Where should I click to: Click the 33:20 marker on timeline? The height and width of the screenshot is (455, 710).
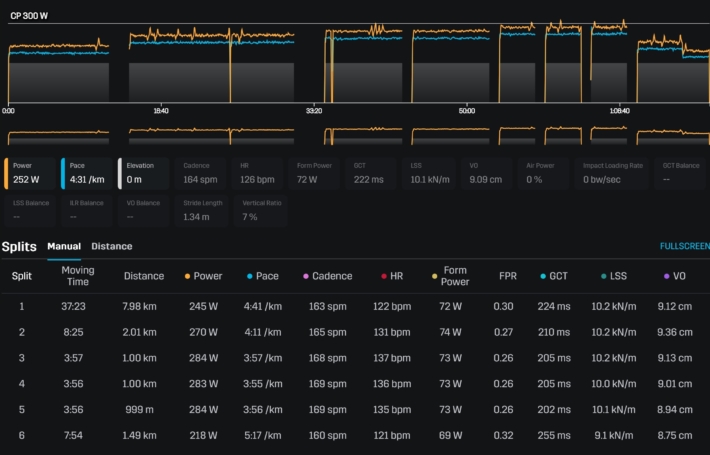(313, 110)
